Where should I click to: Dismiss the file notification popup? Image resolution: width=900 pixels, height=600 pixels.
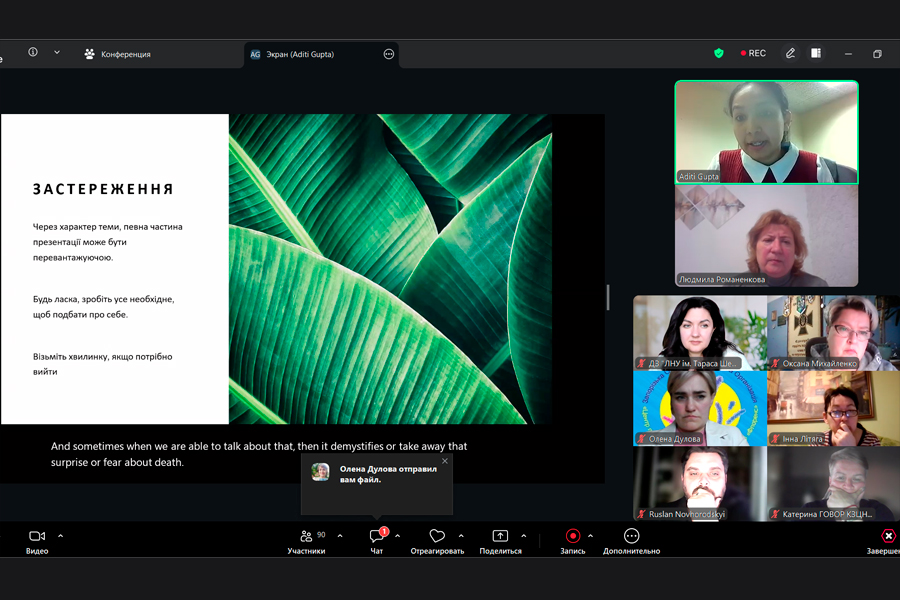[x=445, y=461]
